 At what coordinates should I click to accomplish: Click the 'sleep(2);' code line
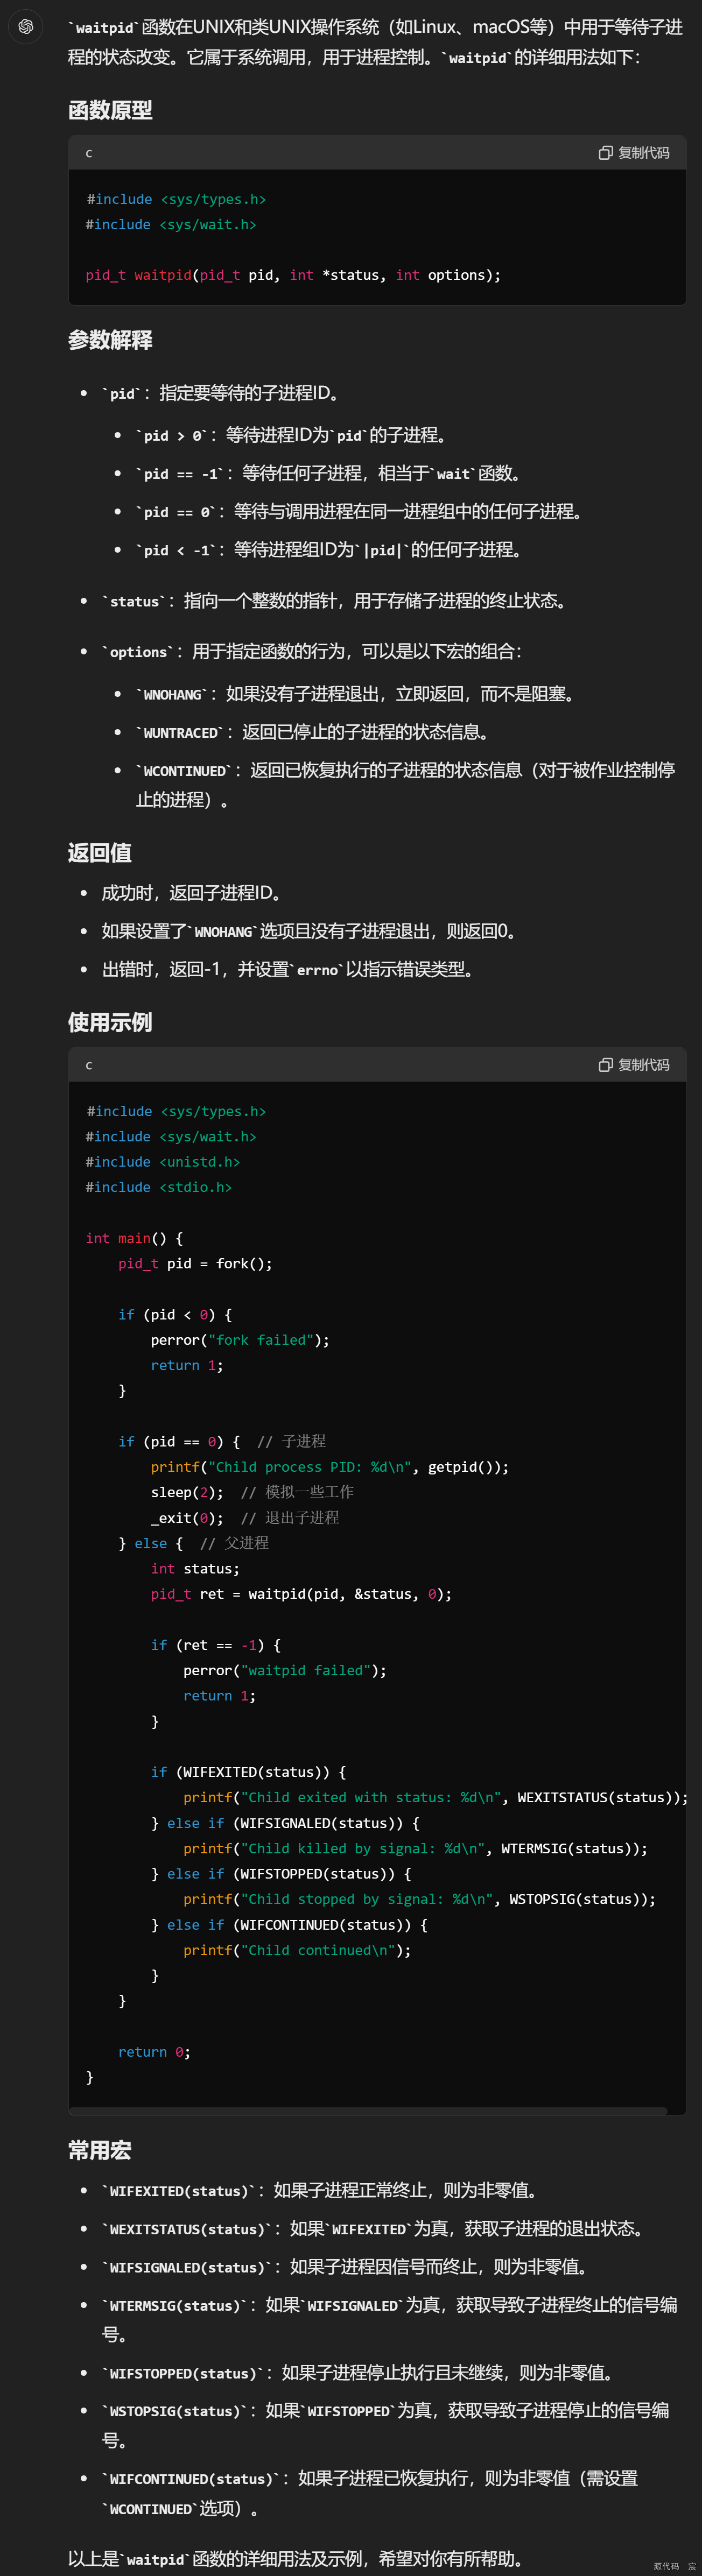(x=187, y=1492)
